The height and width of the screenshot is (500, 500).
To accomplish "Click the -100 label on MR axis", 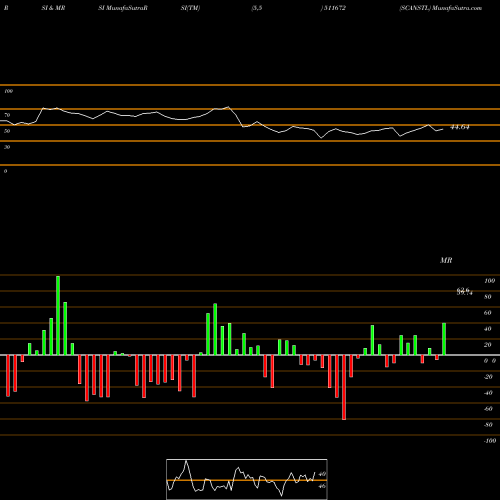I will pos(490,441).
